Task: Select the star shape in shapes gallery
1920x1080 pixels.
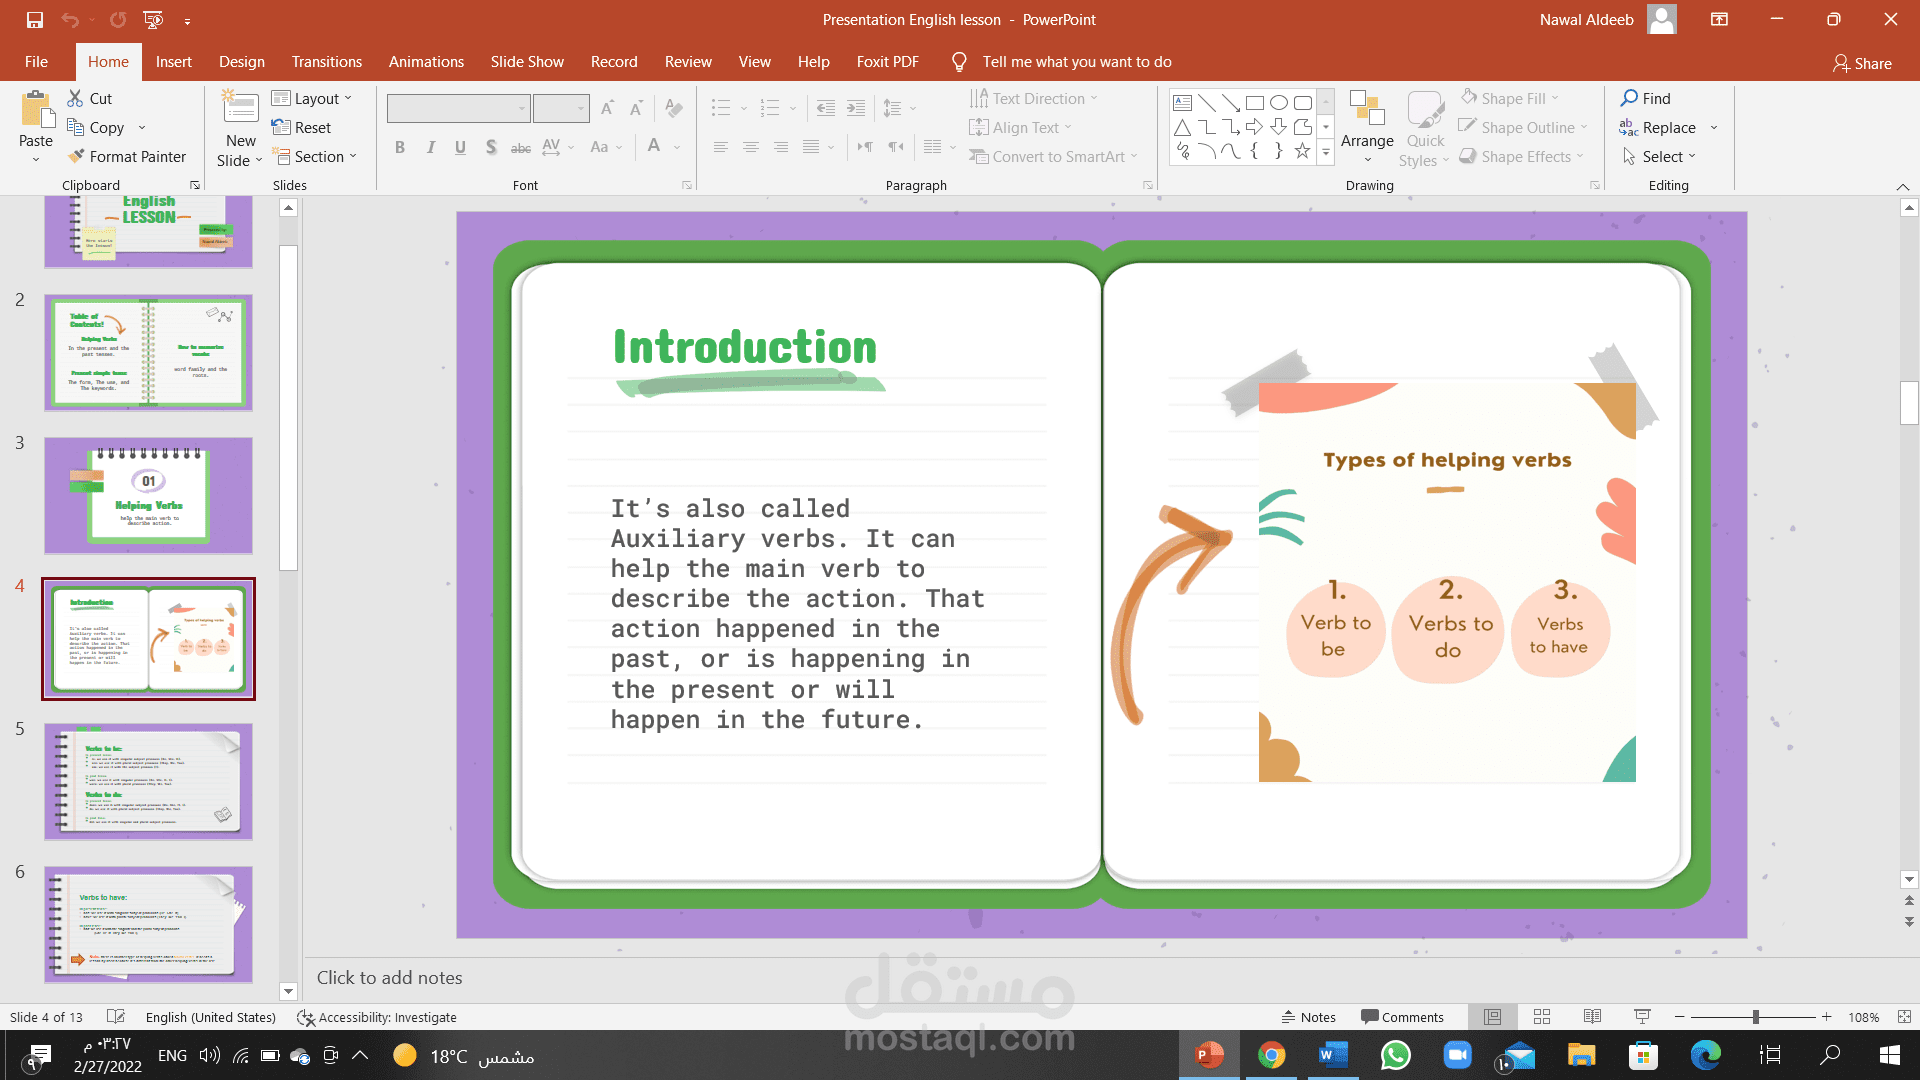Action: tap(1302, 151)
